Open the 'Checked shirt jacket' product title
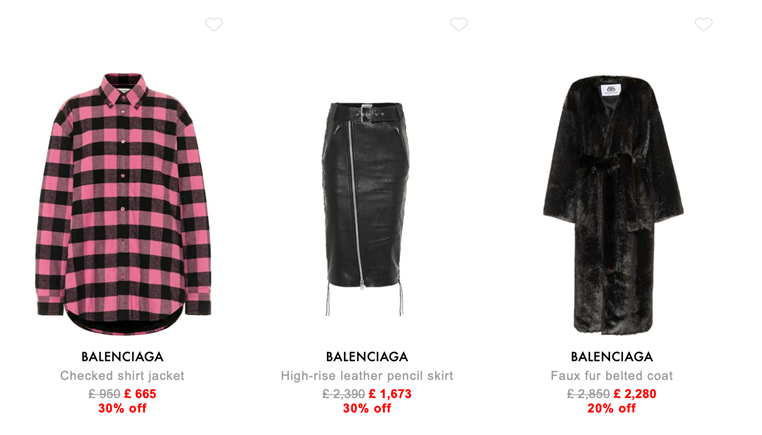 [x=122, y=376]
